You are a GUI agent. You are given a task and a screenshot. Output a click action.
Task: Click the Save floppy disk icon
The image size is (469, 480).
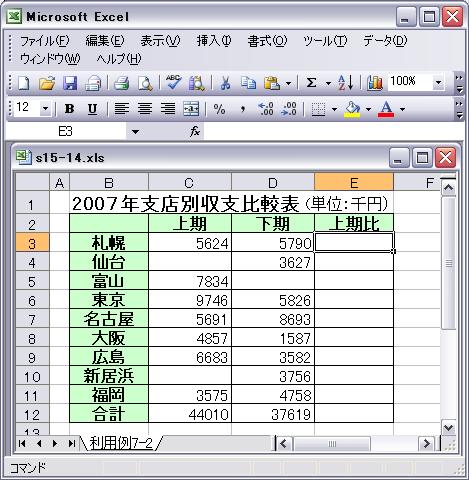[70, 83]
